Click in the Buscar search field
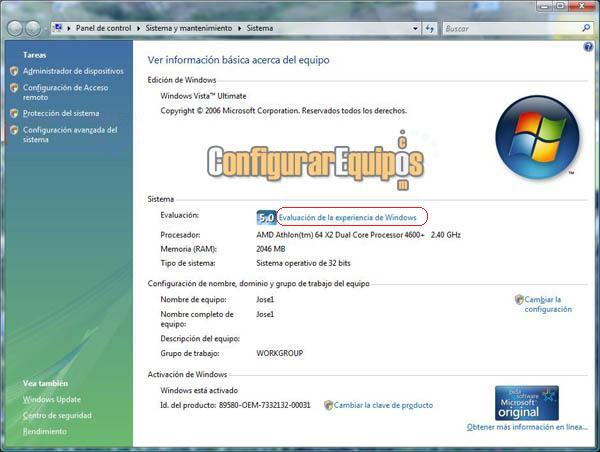 pyautogui.click(x=511, y=28)
